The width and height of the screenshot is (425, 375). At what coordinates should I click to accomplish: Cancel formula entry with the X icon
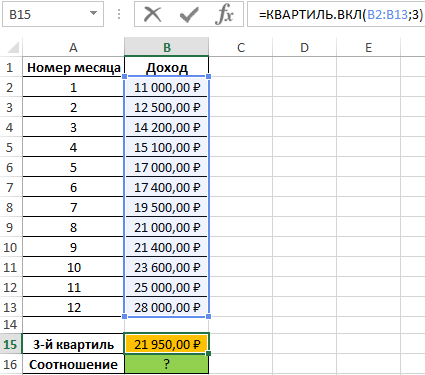point(153,14)
